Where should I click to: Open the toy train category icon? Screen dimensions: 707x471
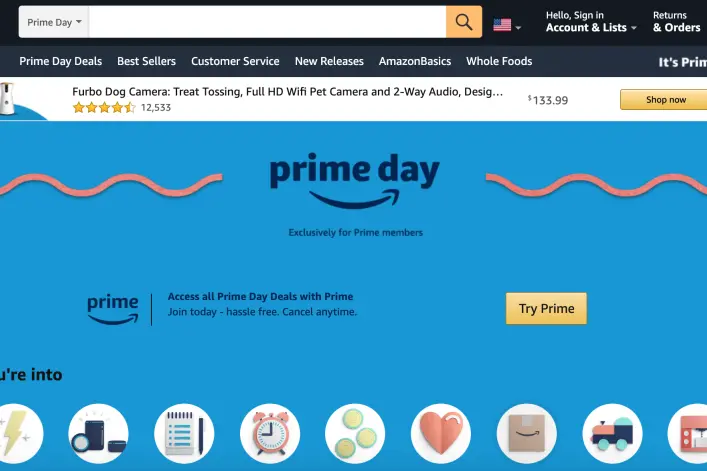coord(612,434)
